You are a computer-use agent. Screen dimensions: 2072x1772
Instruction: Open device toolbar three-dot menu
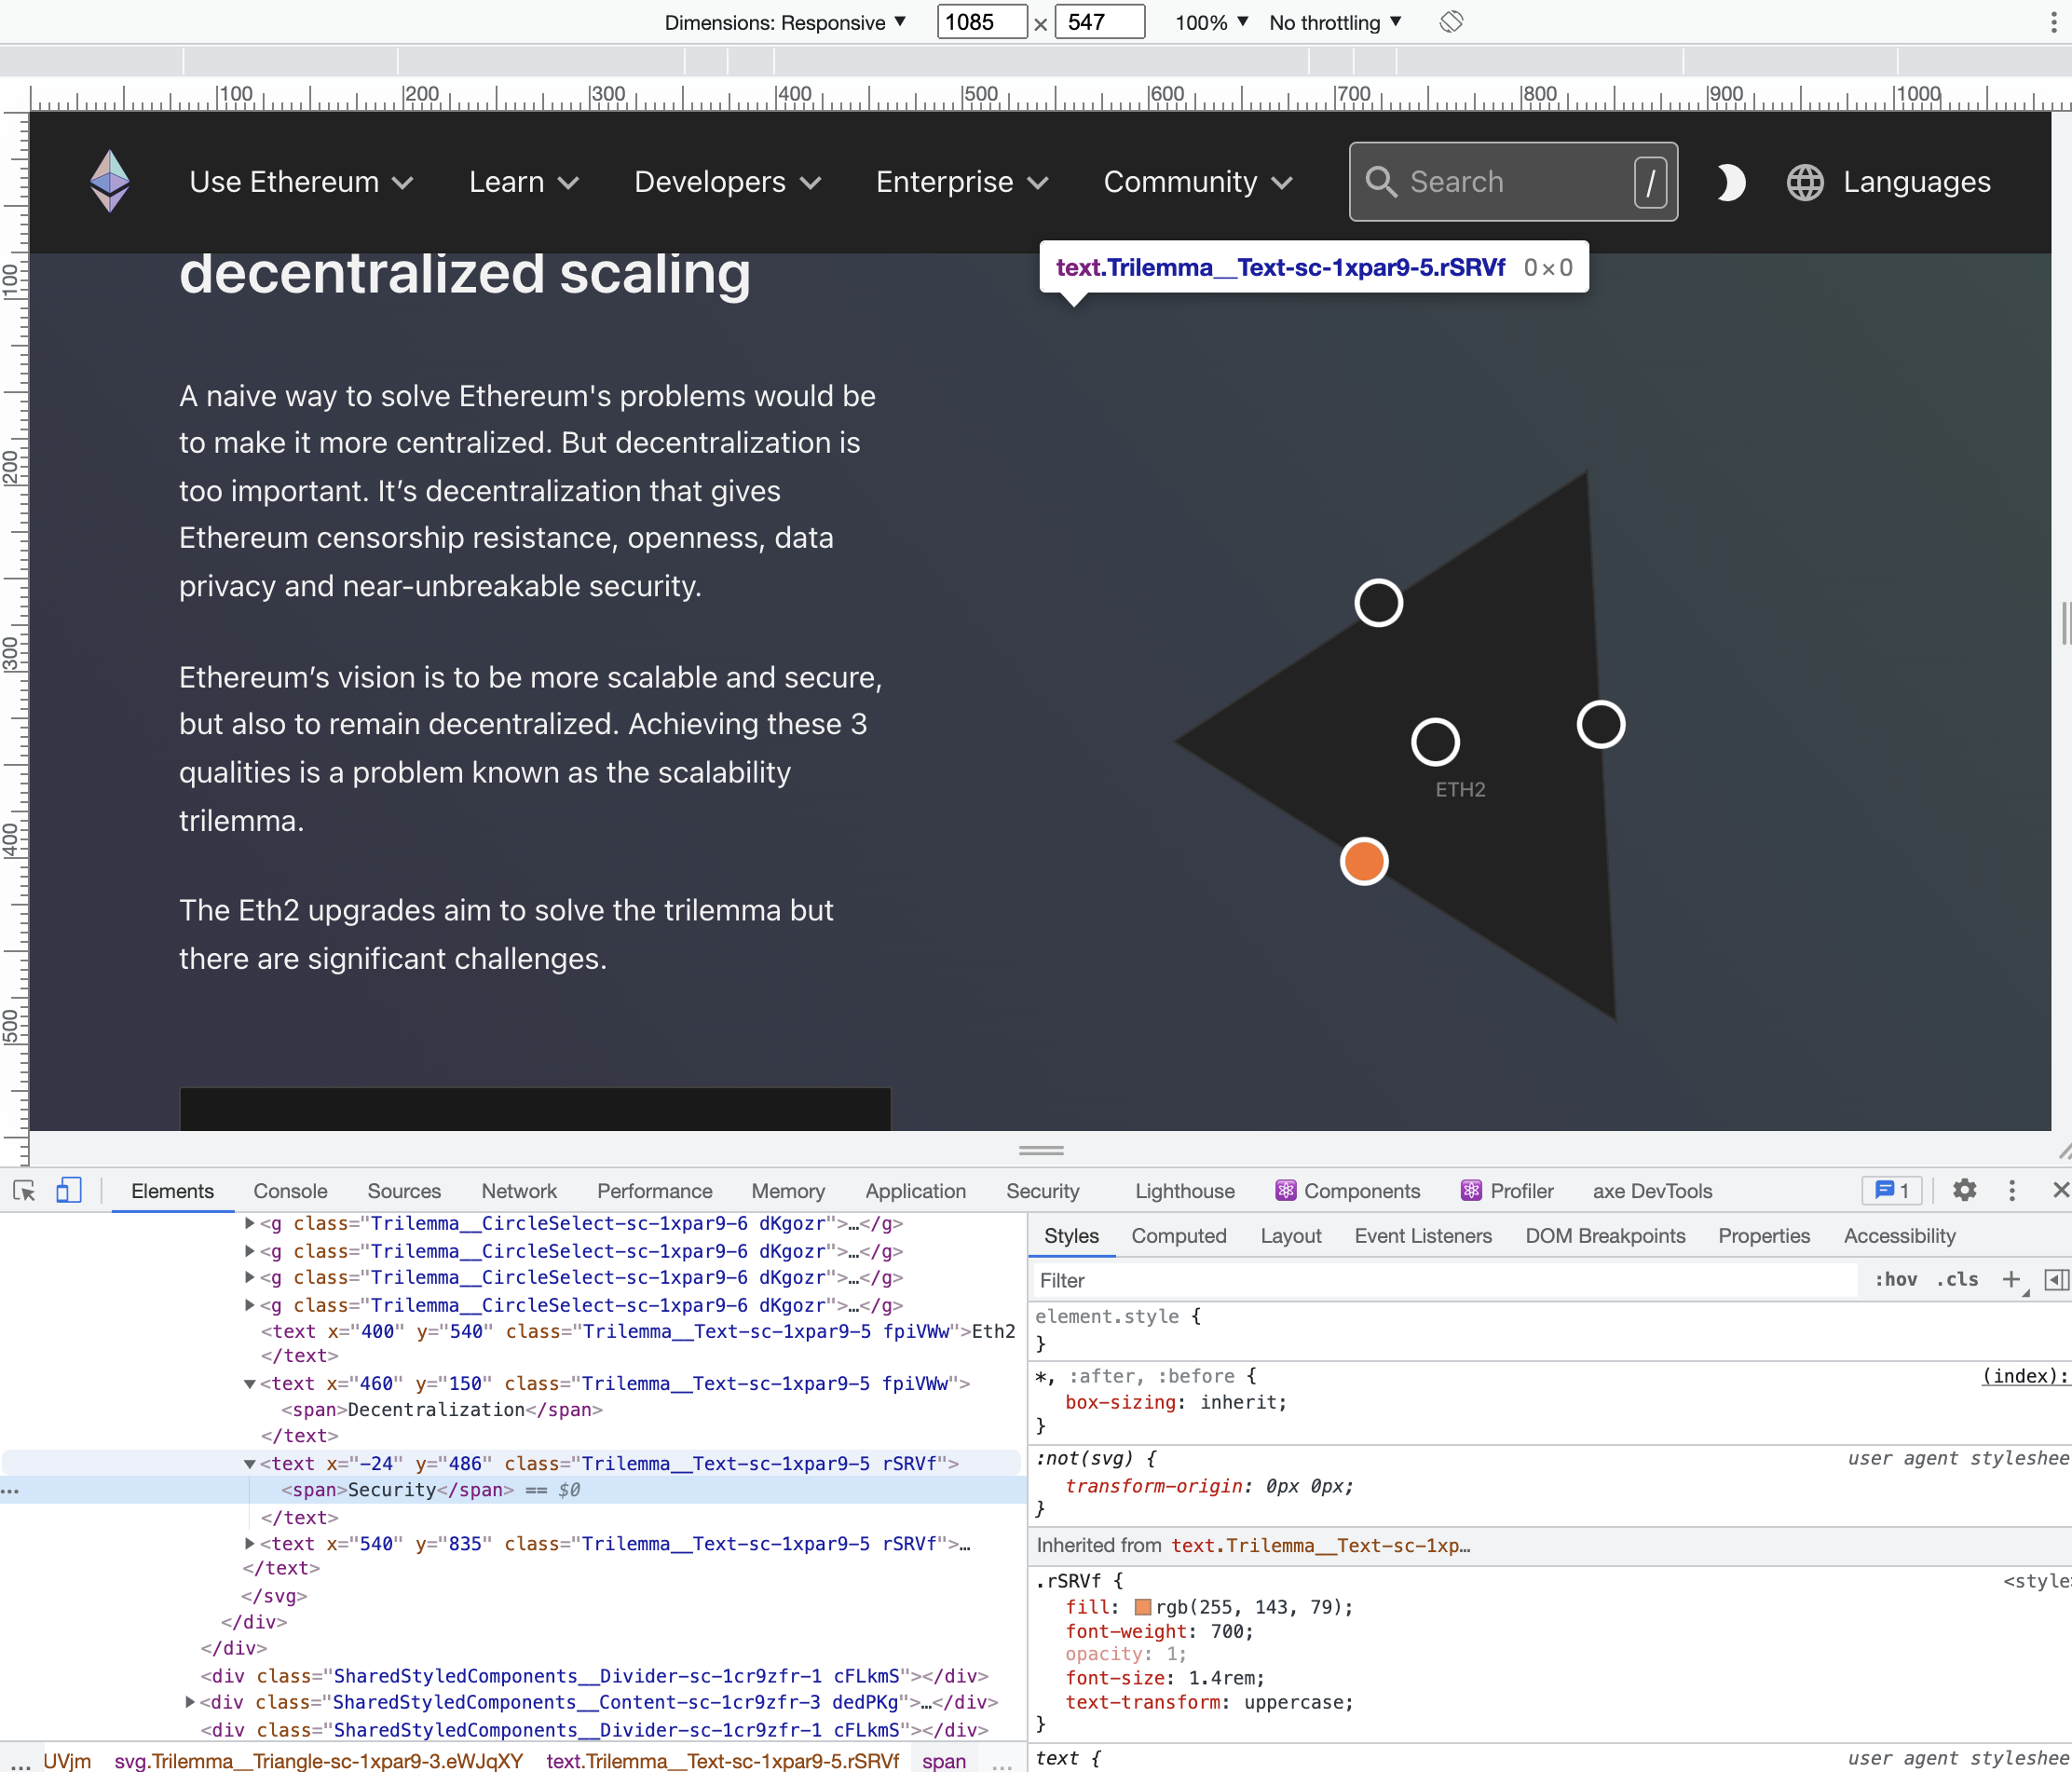click(x=2053, y=22)
